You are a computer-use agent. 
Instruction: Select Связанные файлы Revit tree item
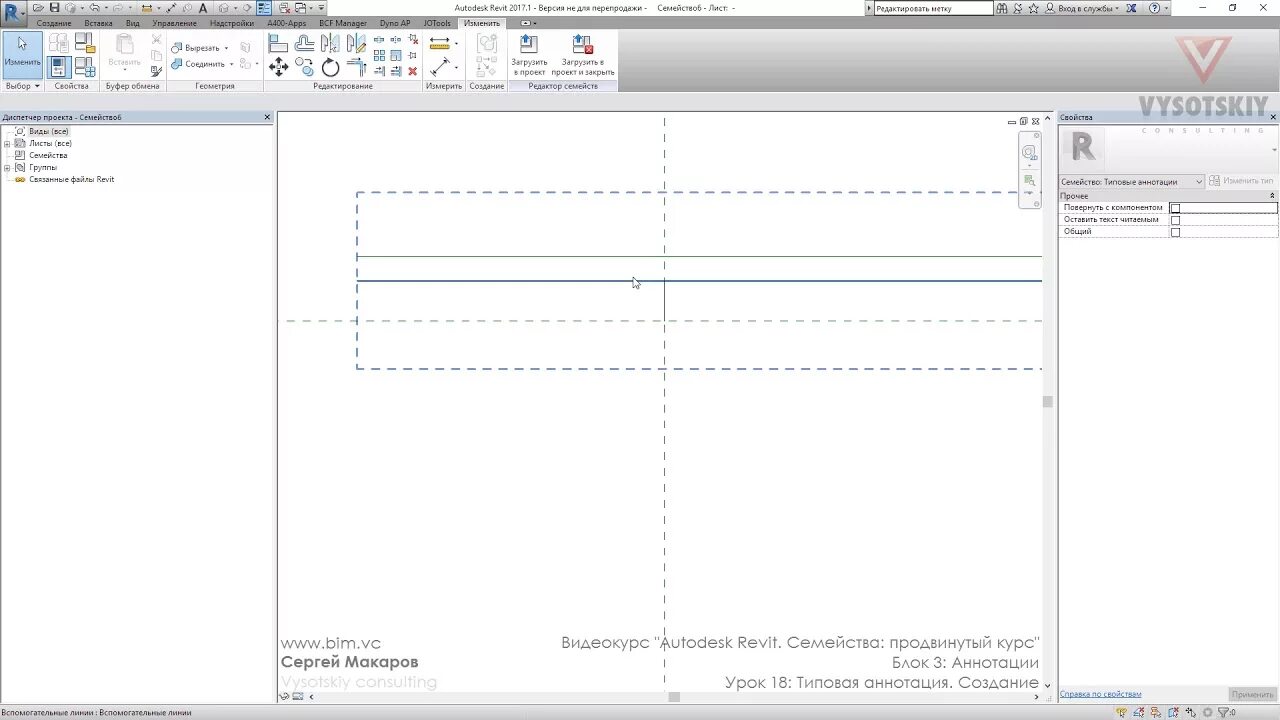(x=71, y=180)
